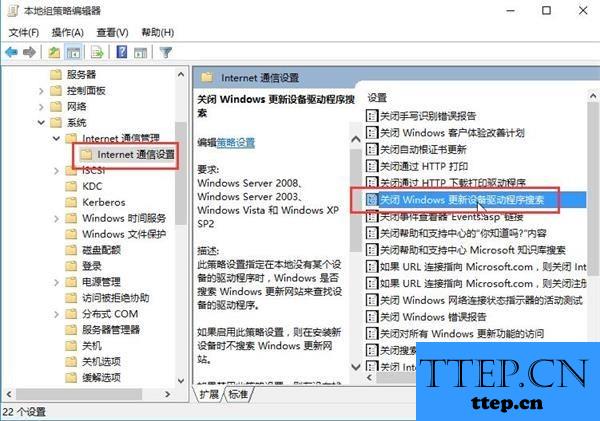The image size is (600, 421).
Task: Expand the 分布式 COM node
Action: point(57,314)
